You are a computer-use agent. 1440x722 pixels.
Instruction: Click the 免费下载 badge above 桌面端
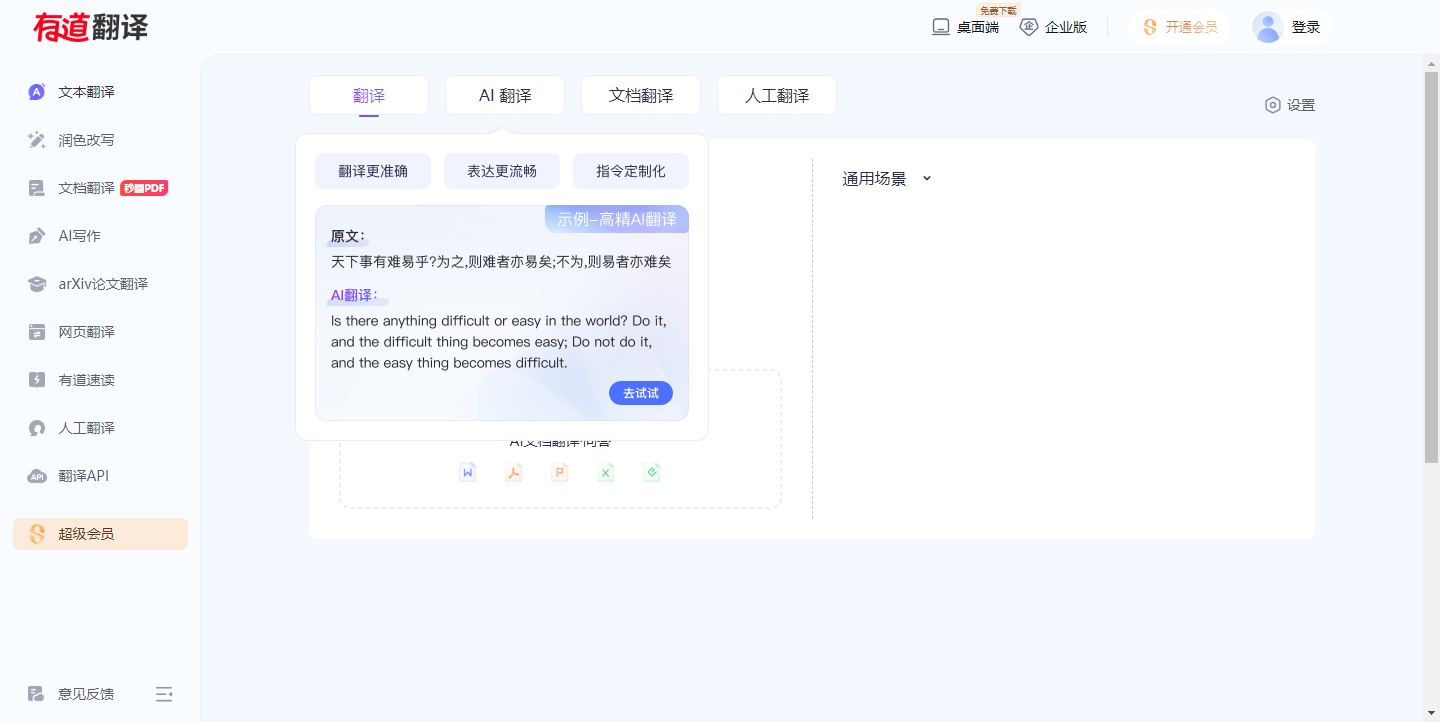(x=997, y=10)
